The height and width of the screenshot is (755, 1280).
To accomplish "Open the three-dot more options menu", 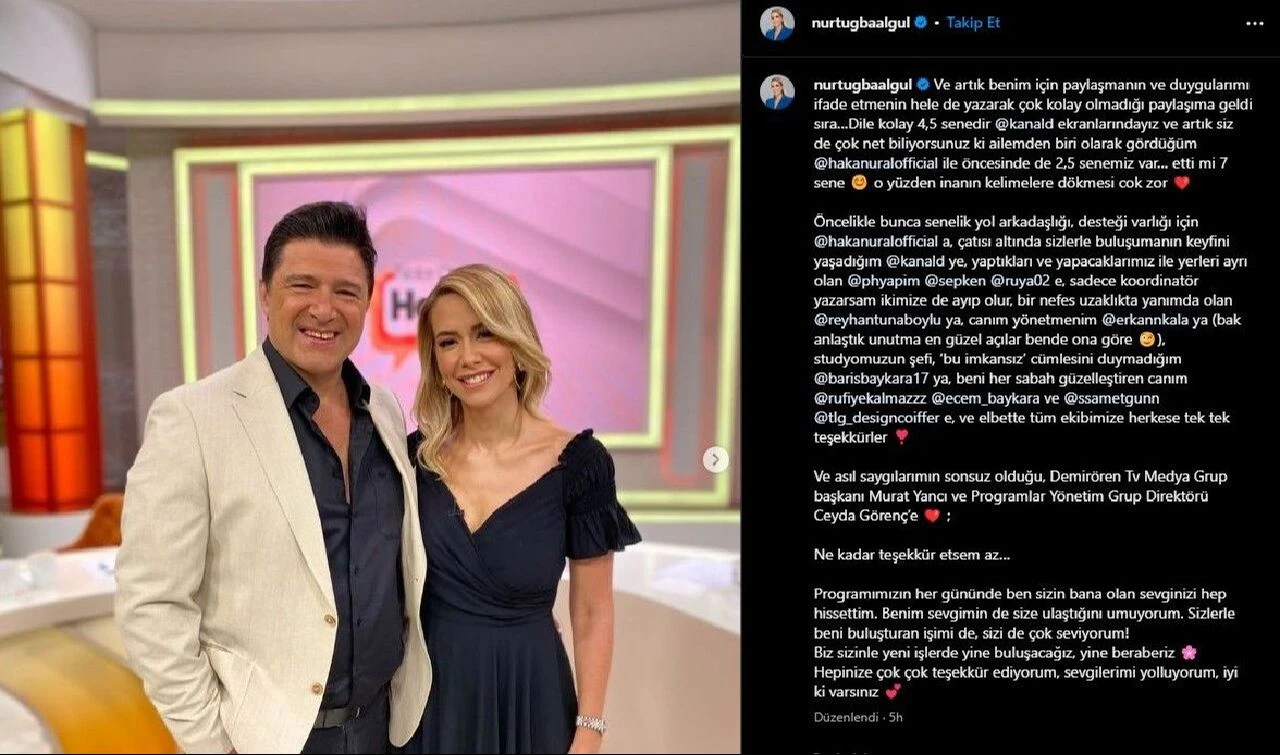I will pyautogui.click(x=1254, y=22).
